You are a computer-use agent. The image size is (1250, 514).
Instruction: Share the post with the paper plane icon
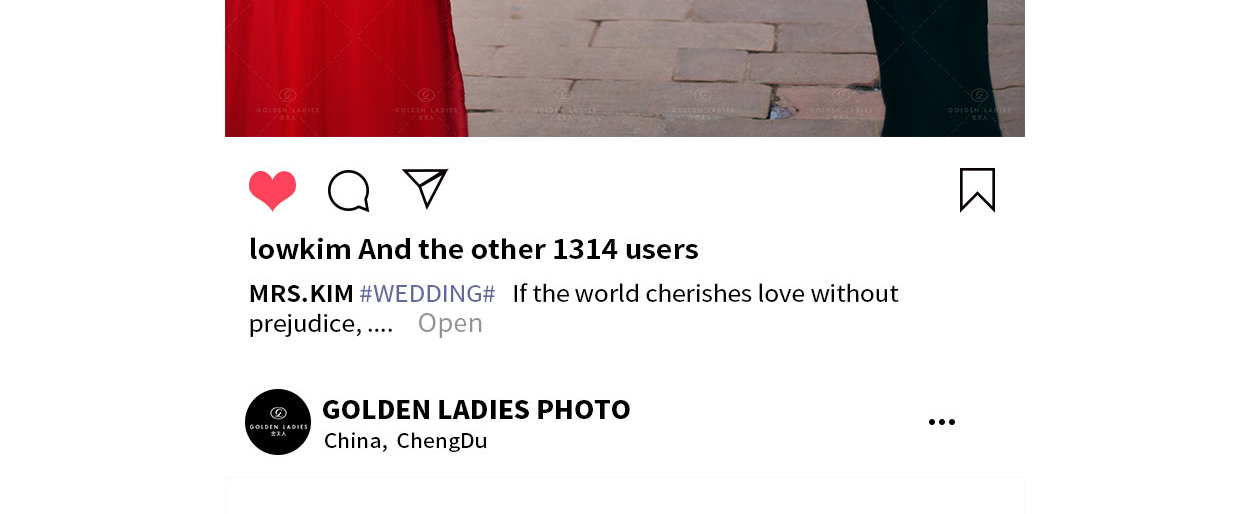click(x=425, y=188)
